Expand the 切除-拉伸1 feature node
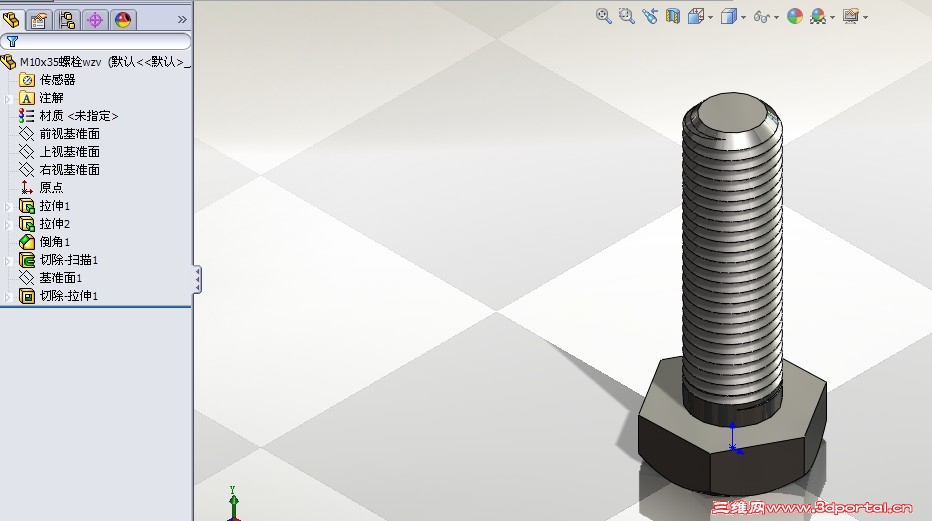This screenshot has height=521, width=932. point(8,297)
